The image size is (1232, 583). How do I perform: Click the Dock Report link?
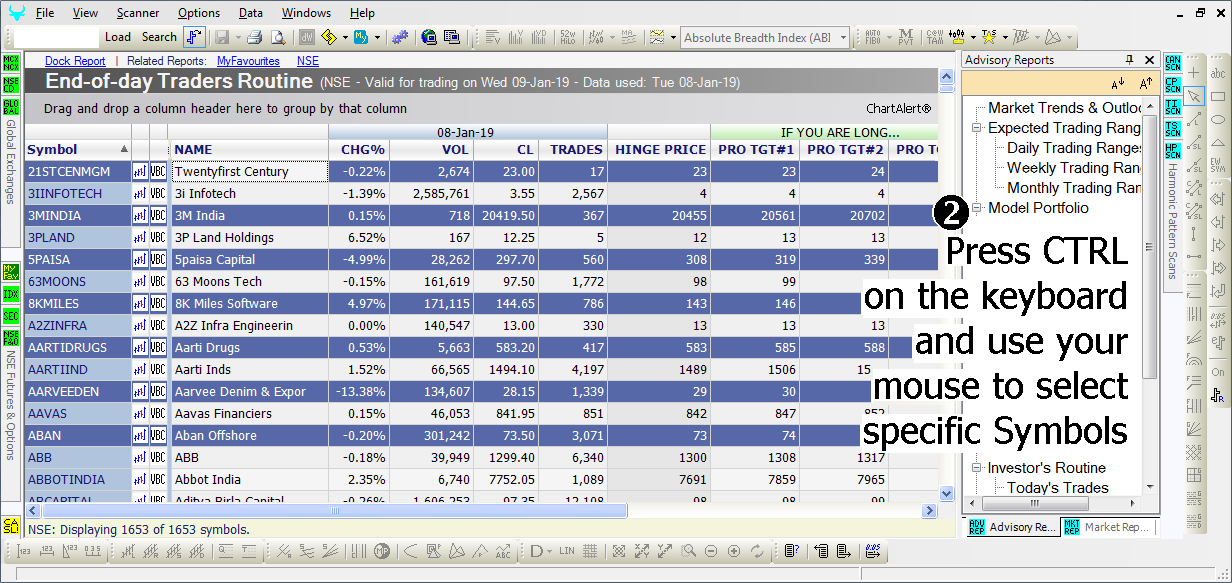(x=75, y=61)
